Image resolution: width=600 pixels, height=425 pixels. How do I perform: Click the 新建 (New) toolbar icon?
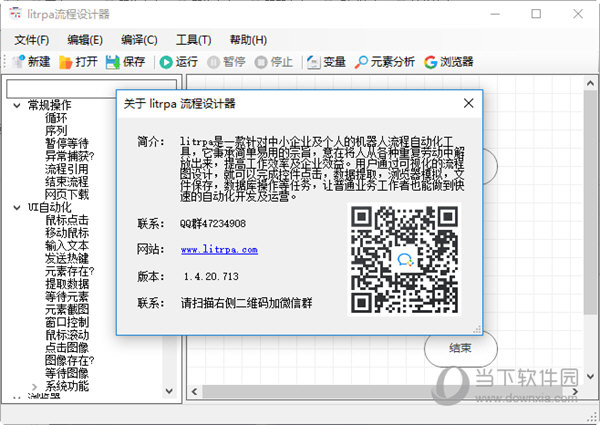pyautogui.click(x=18, y=62)
